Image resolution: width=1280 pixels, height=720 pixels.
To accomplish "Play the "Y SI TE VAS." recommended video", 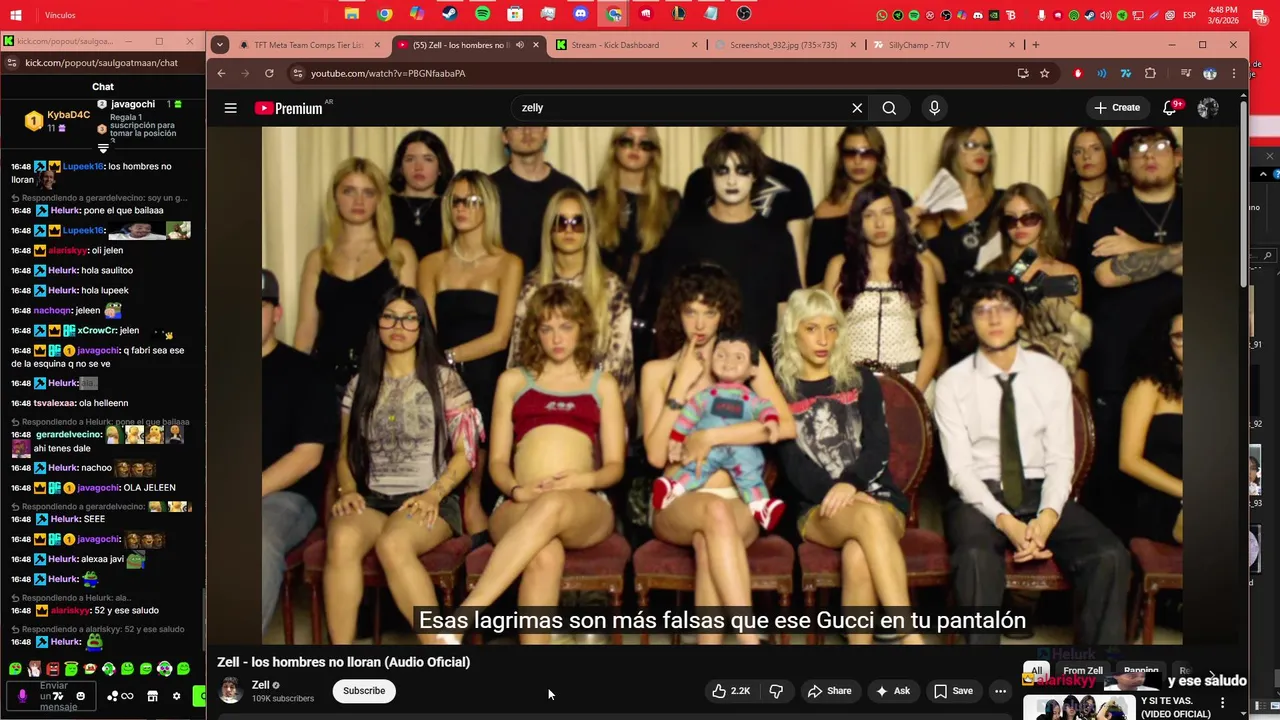I will coord(1078,707).
